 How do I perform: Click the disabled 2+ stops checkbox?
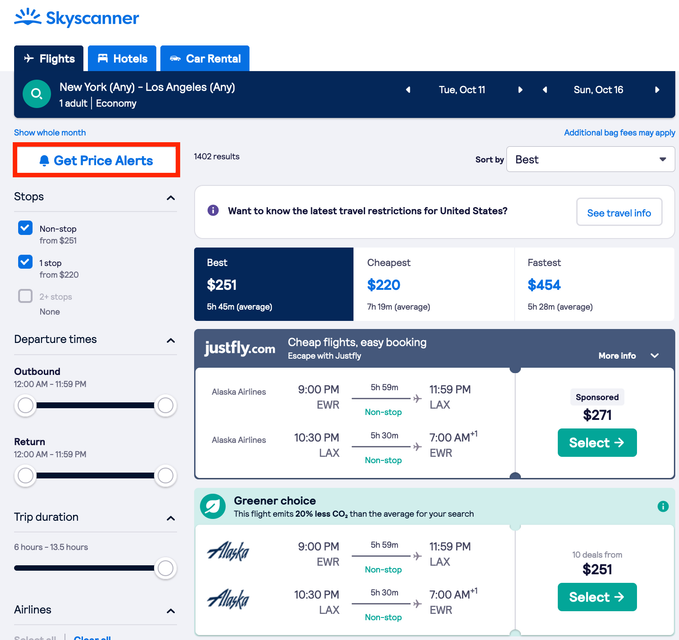(25, 296)
